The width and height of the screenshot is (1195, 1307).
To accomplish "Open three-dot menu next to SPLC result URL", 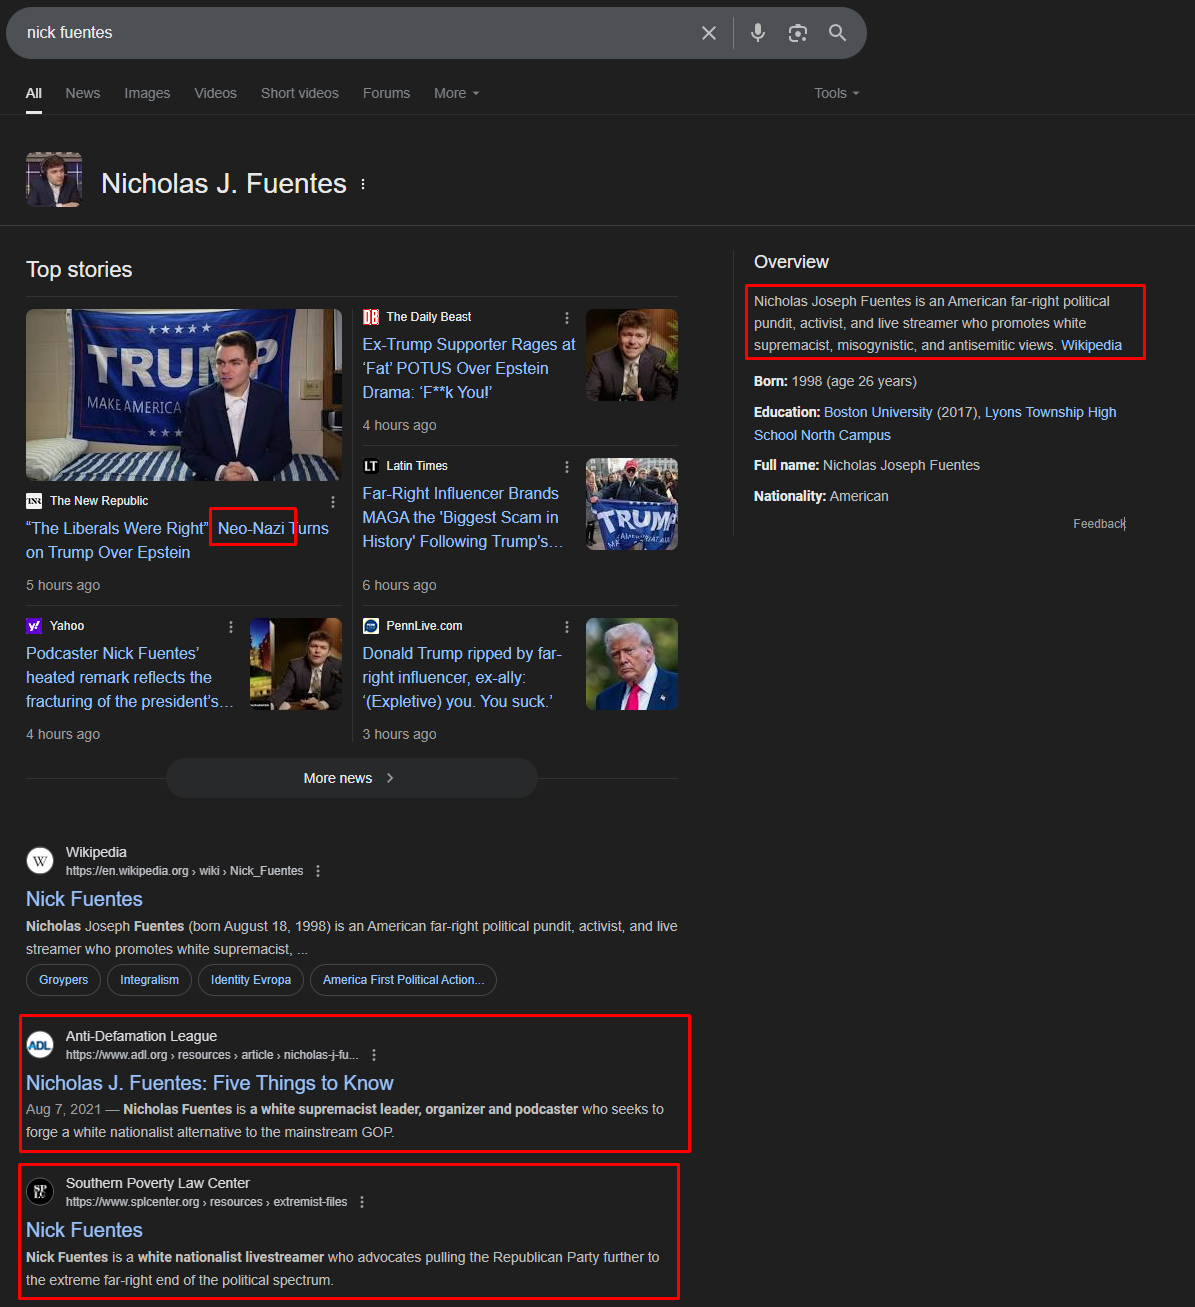I will point(362,1202).
